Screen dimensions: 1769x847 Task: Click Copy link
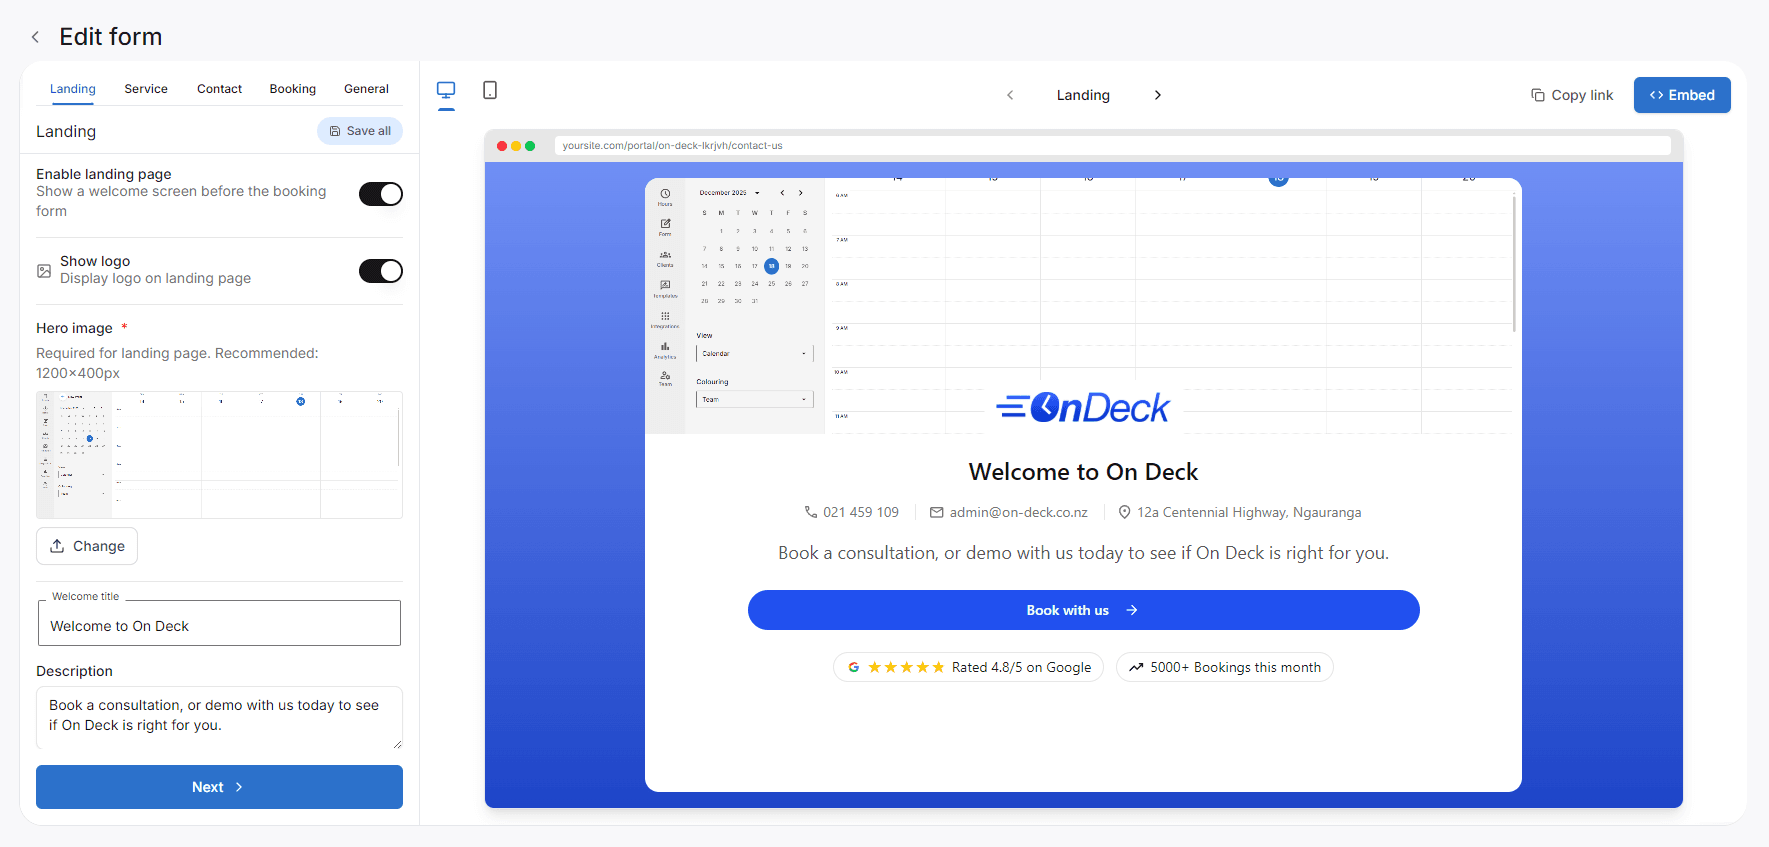click(1572, 95)
